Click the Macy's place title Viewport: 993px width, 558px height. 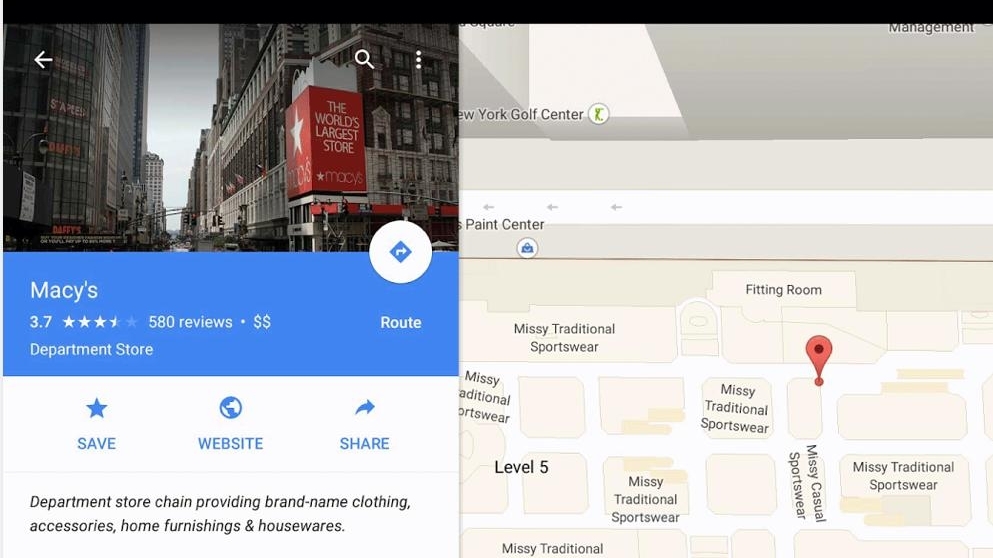(64, 290)
